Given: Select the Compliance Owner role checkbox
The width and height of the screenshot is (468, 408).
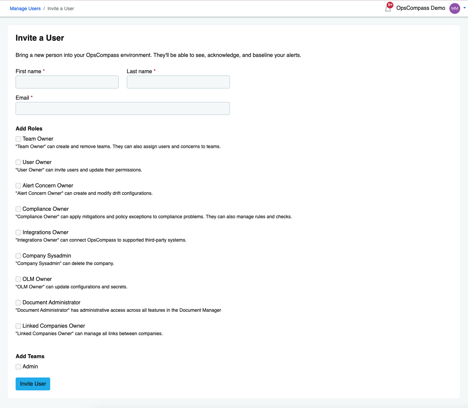Looking at the screenshot, I should pyautogui.click(x=18, y=209).
